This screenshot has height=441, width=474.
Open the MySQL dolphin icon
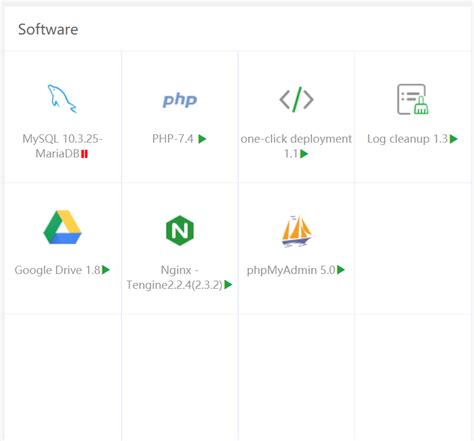[62, 99]
